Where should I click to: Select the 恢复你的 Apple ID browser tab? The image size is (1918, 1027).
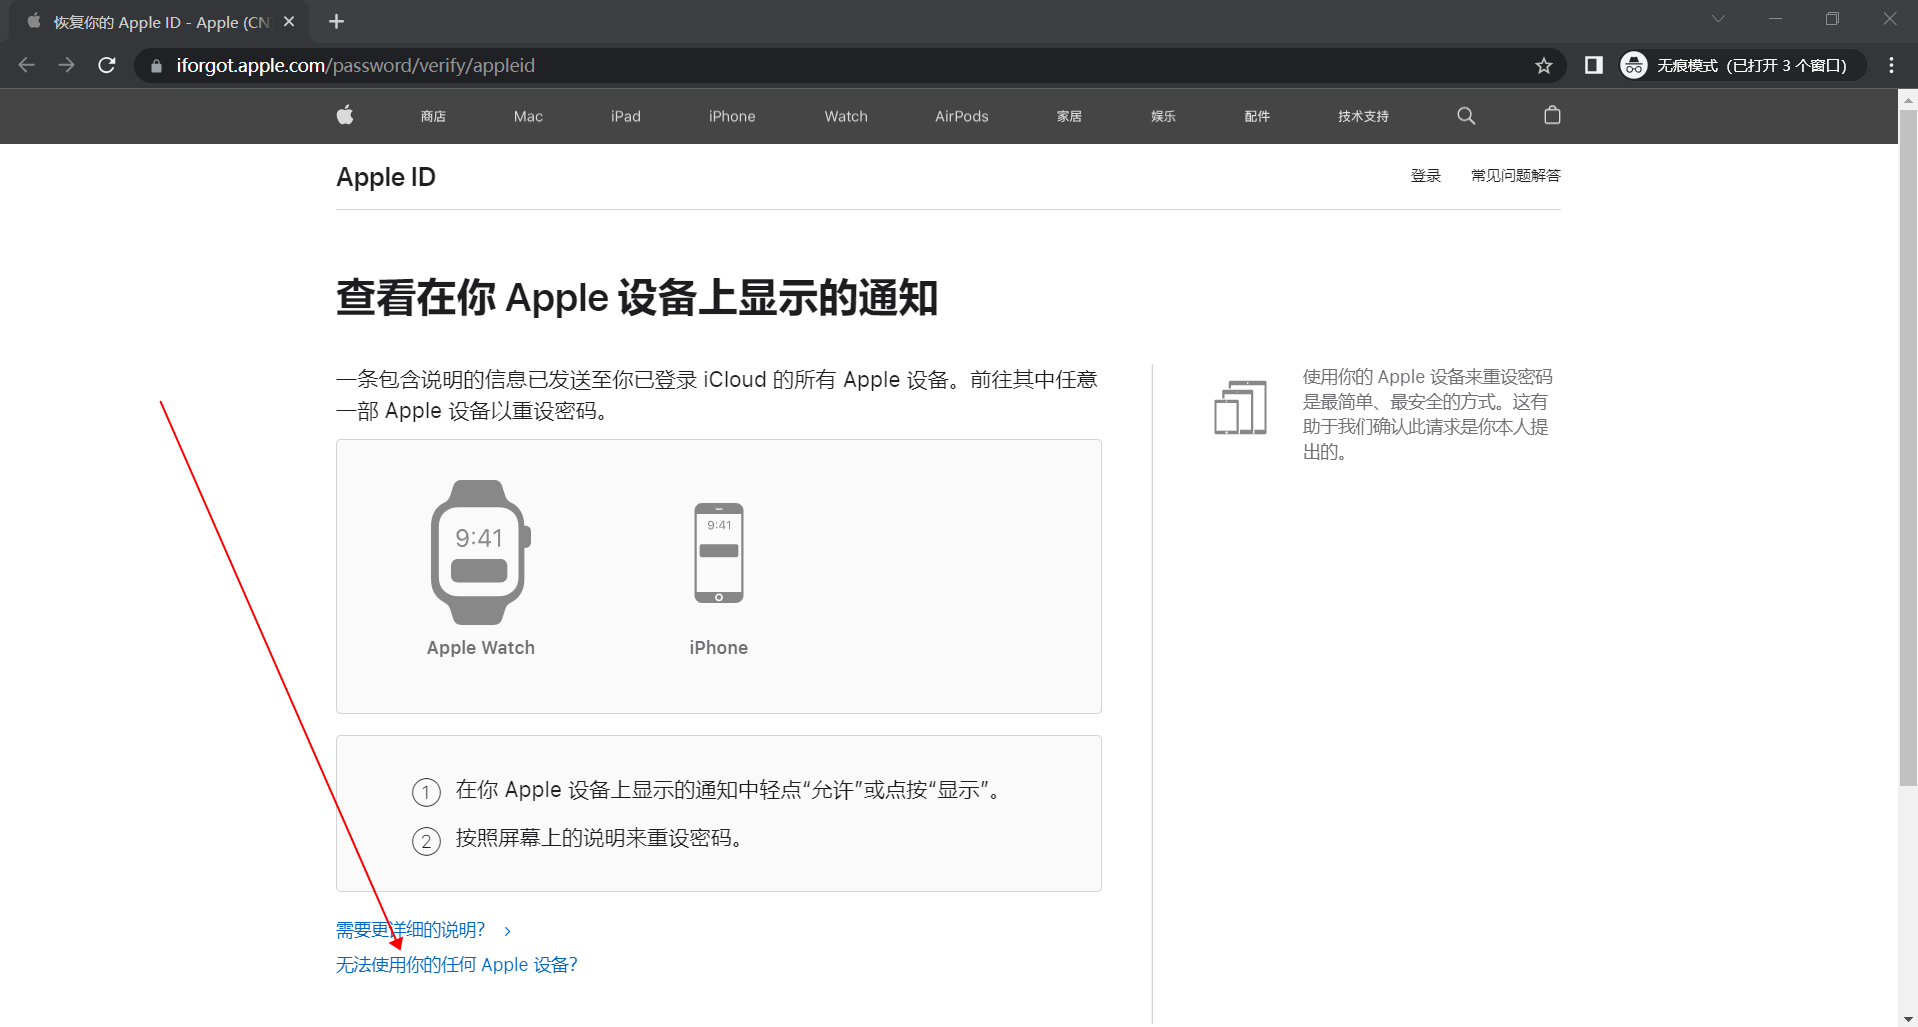coord(160,22)
